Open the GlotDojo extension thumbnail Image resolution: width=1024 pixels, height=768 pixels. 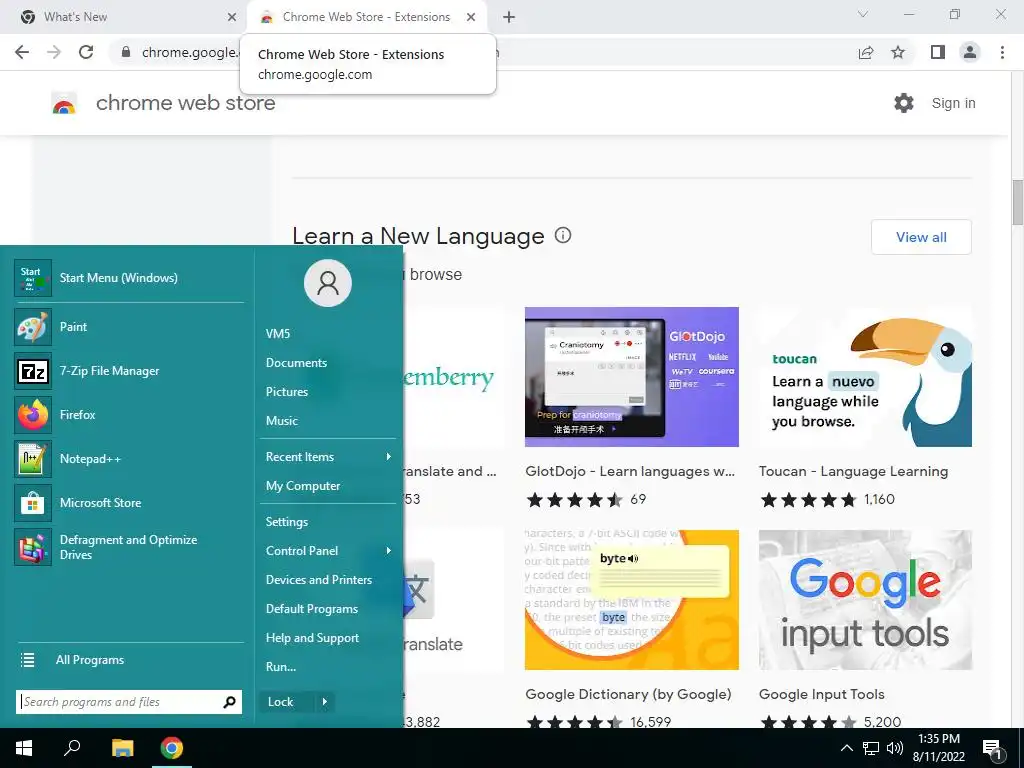coord(632,377)
